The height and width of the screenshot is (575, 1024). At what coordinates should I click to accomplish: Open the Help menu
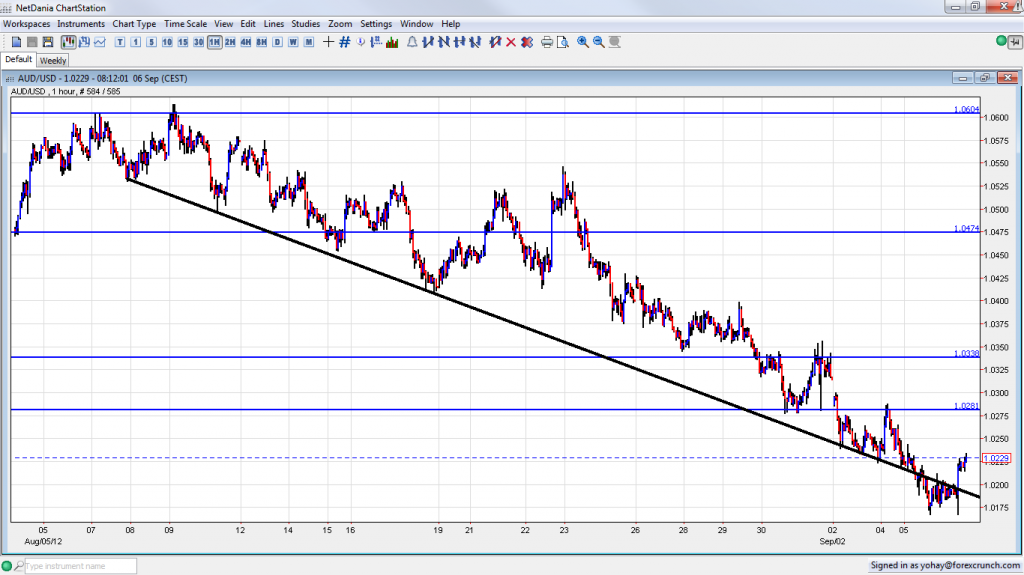(x=451, y=24)
